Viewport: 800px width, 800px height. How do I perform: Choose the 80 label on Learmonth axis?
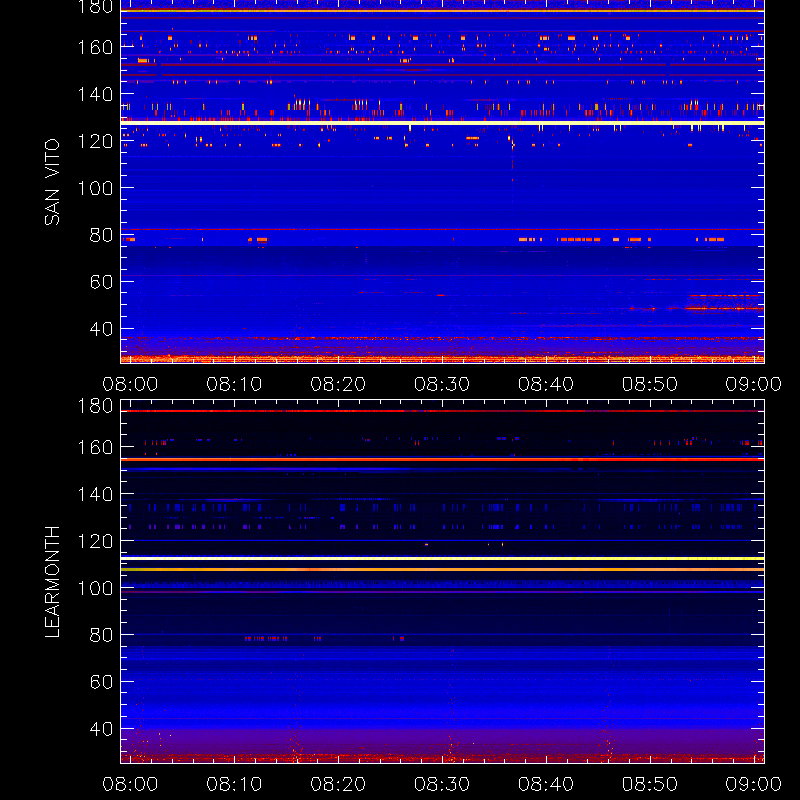pos(102,635)
